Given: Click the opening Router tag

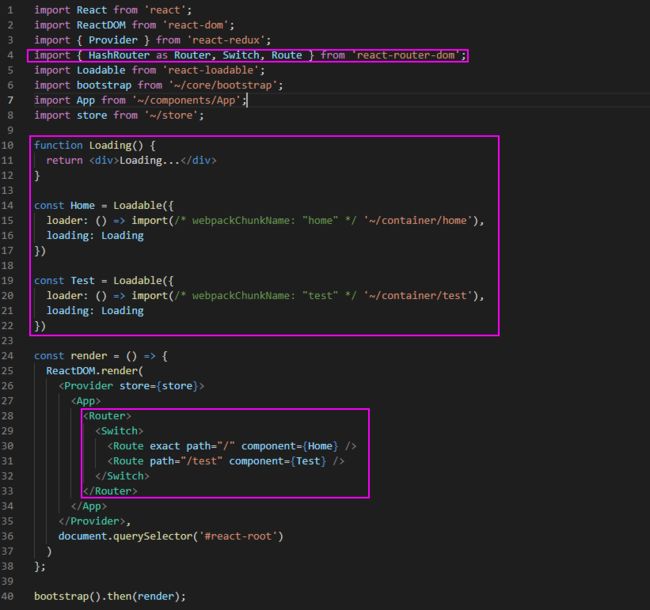Looking at the screenshot, I should click(107, 416).
